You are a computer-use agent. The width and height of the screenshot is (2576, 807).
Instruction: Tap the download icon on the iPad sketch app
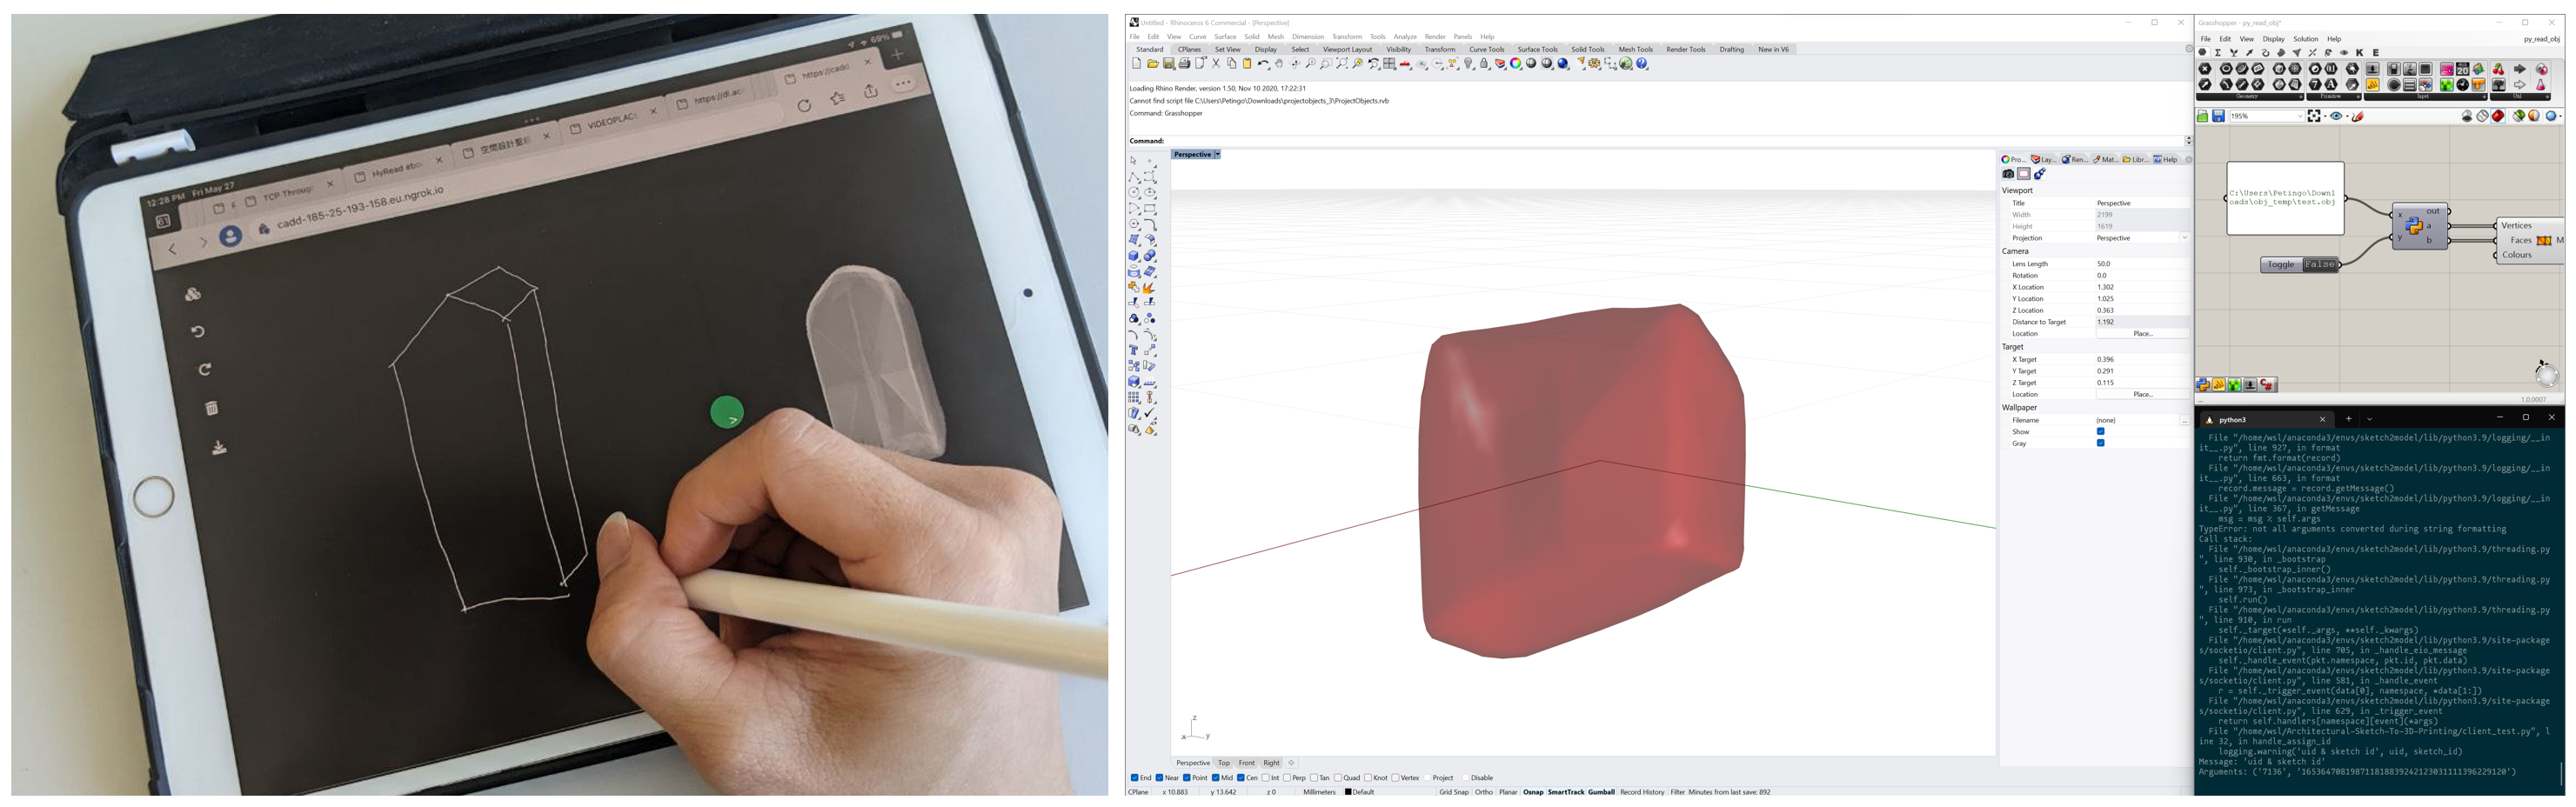(x=219, y=448)
